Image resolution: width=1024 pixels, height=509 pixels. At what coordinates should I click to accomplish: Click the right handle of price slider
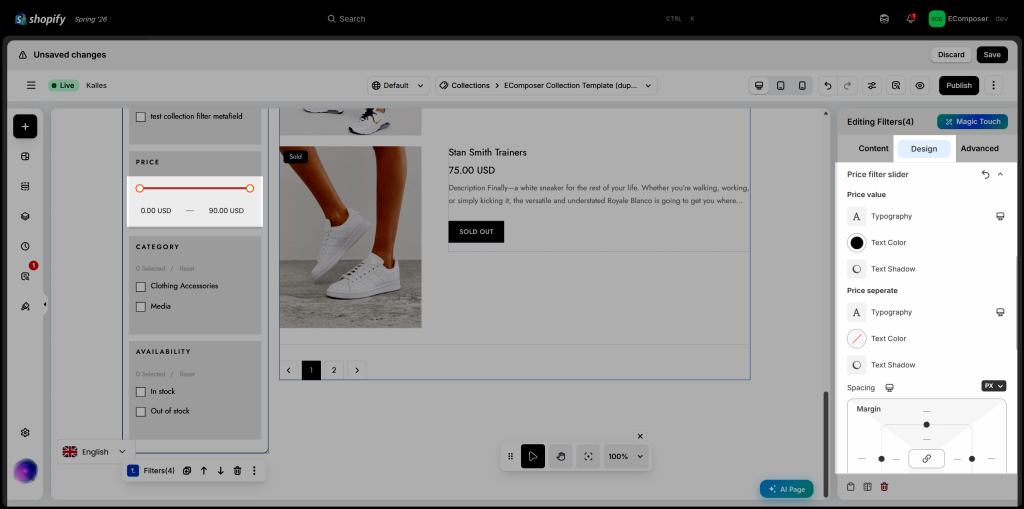[x=249, y=188]
